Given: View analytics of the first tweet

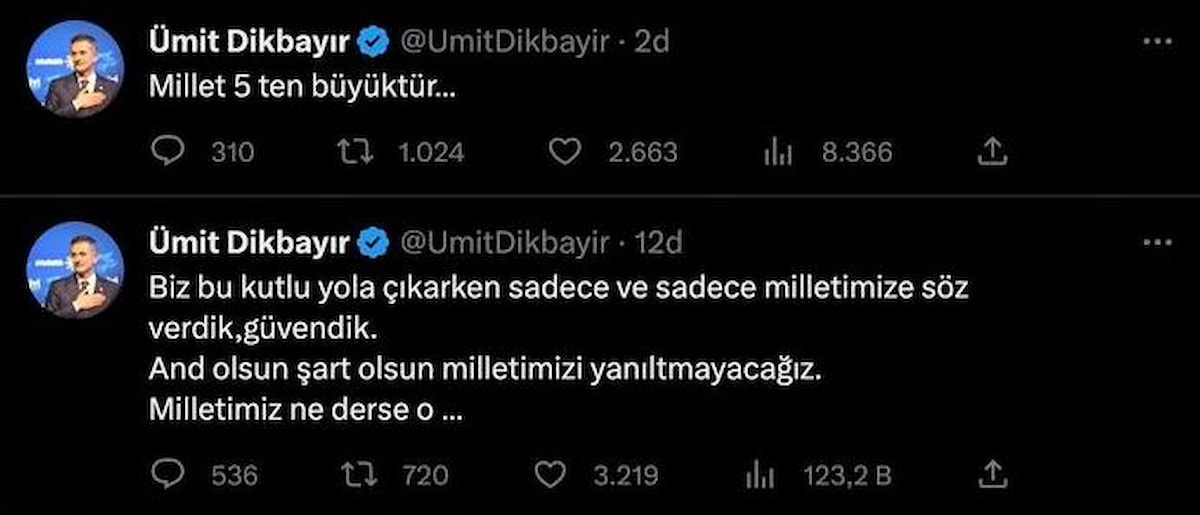Looking at the screenshot, I should 777,152.
